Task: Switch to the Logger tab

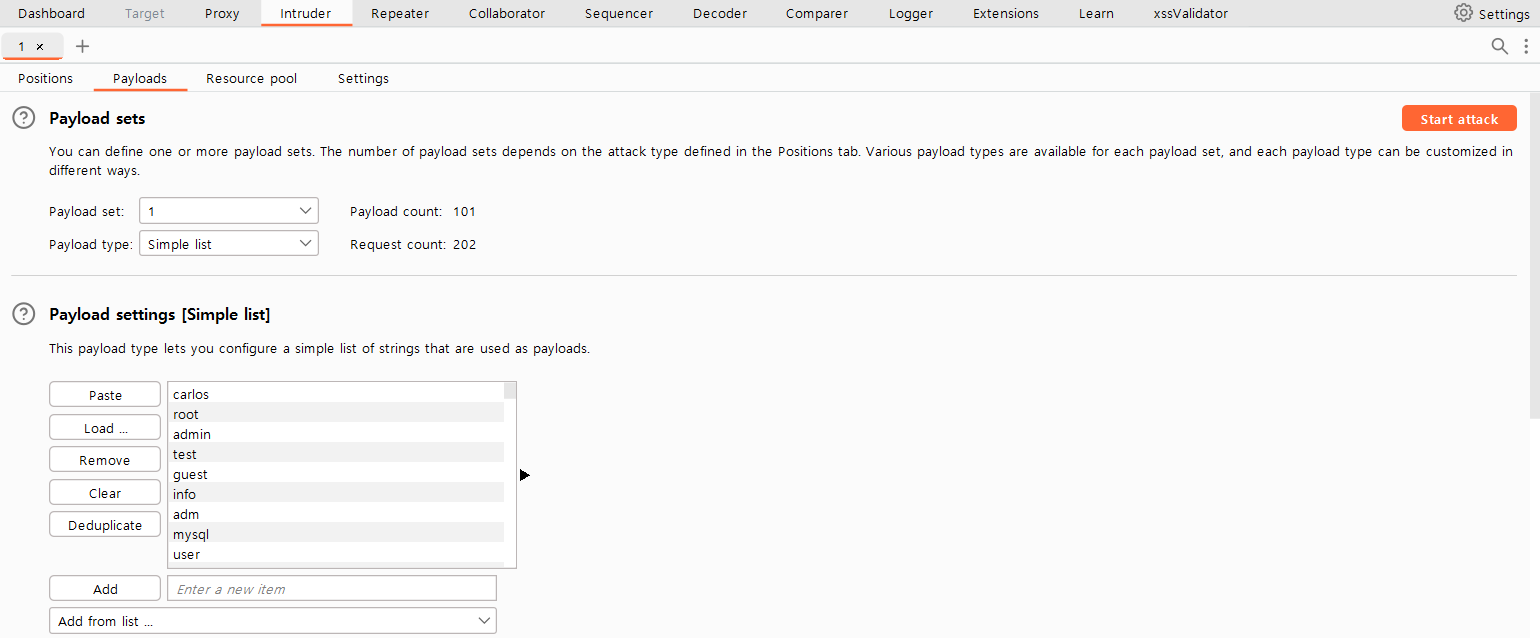Action: point(911,13)
